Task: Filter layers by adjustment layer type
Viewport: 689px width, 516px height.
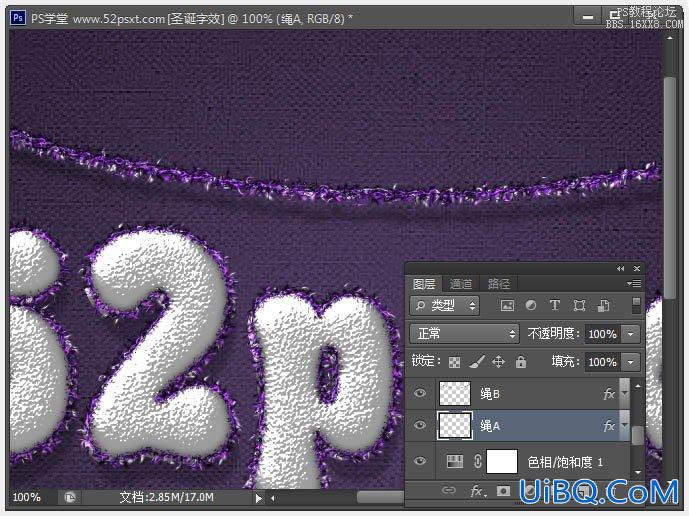Action: (x=531, y=305)
